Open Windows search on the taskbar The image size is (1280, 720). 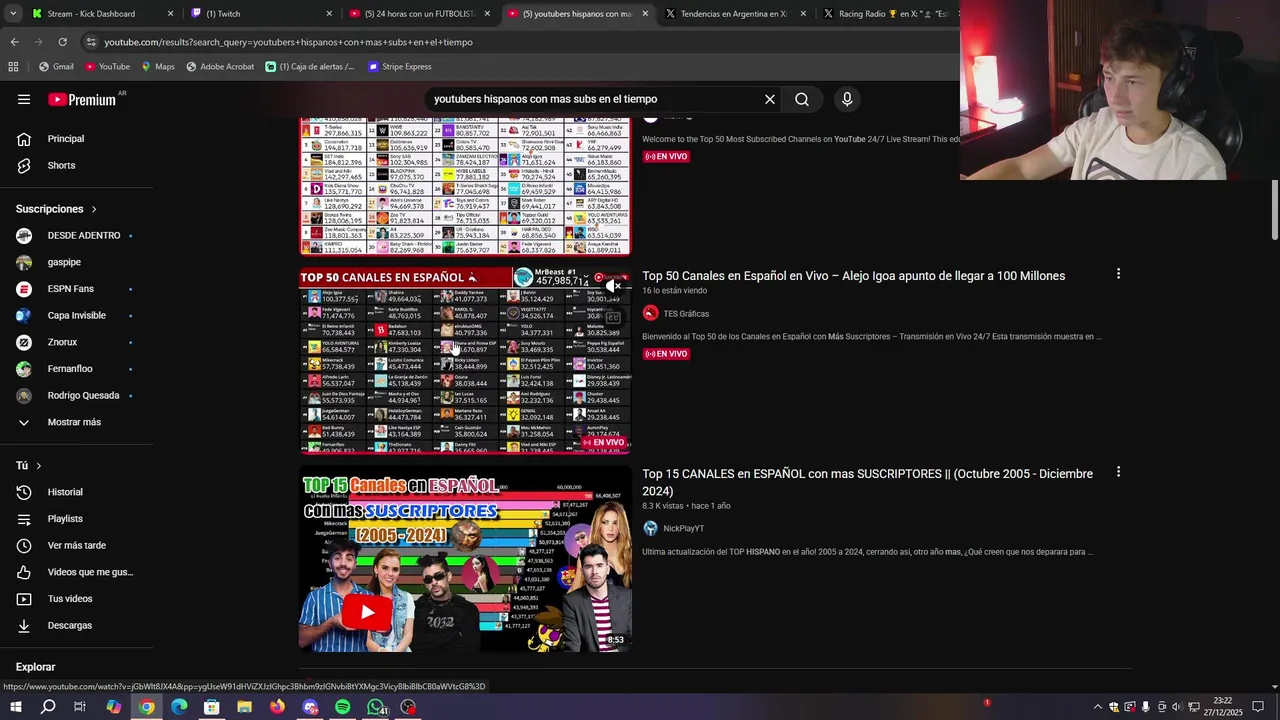tap(48, 707)
